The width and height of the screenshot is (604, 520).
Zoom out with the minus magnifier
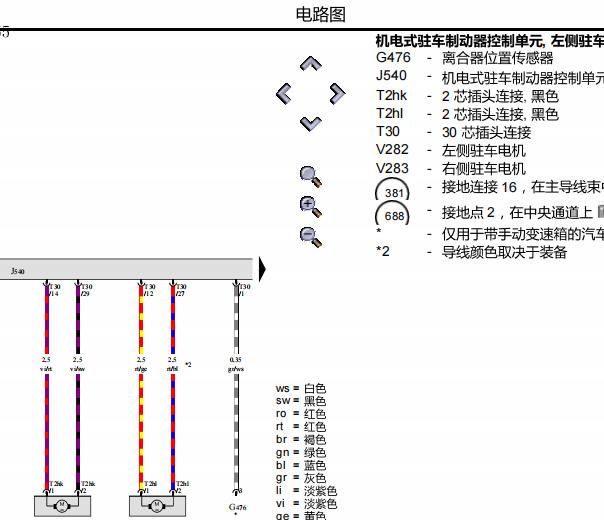310,237
